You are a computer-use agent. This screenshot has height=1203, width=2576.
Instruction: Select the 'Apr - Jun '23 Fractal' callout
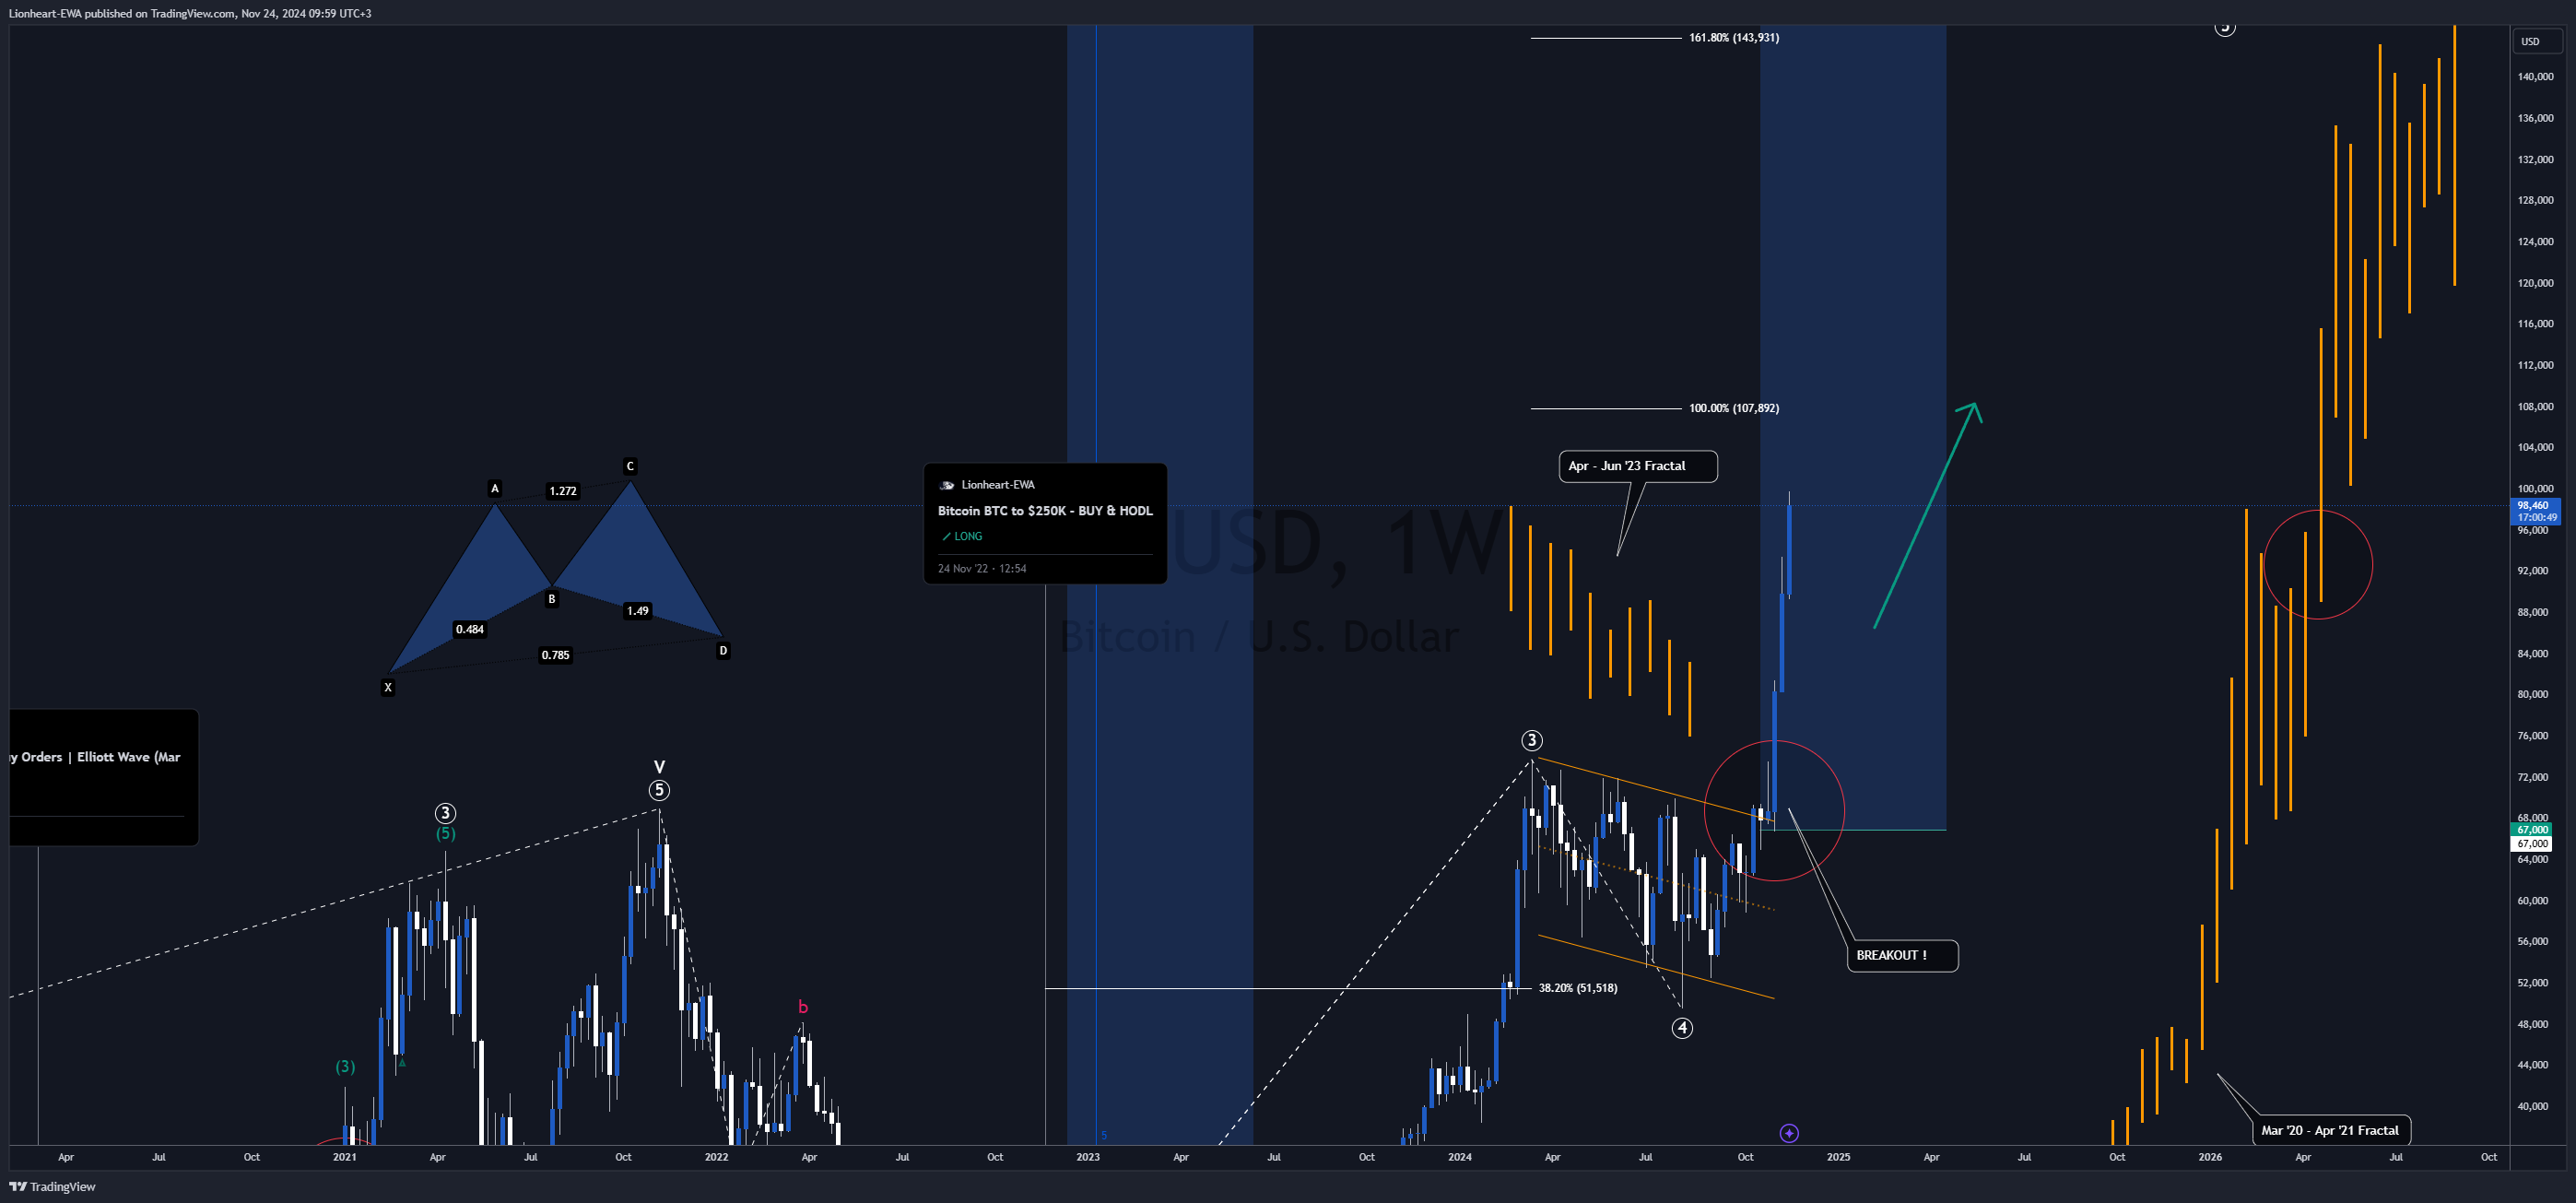[1638, 466]
